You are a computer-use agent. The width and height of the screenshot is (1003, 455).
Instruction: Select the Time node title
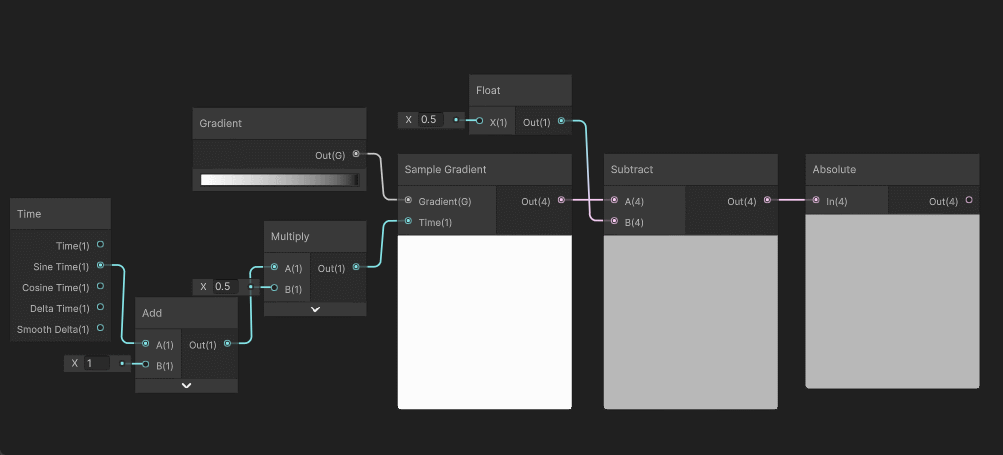tap(60, 214)
